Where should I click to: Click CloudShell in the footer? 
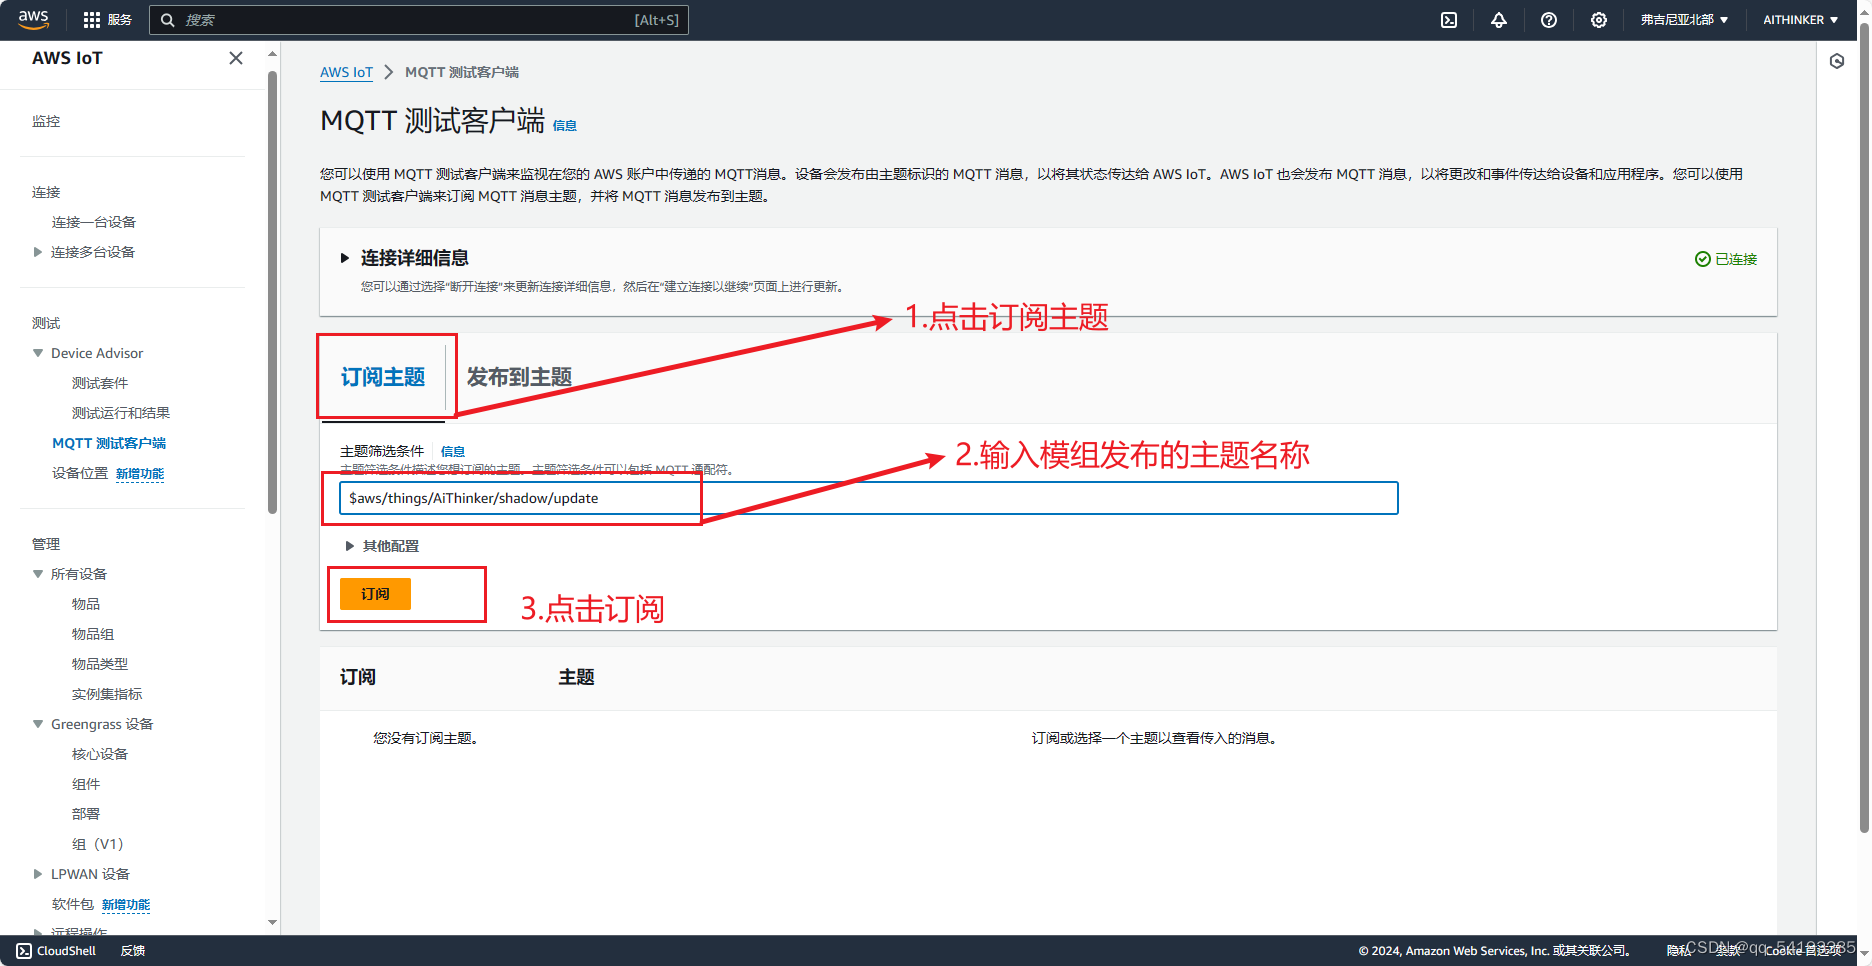[57, 951]
